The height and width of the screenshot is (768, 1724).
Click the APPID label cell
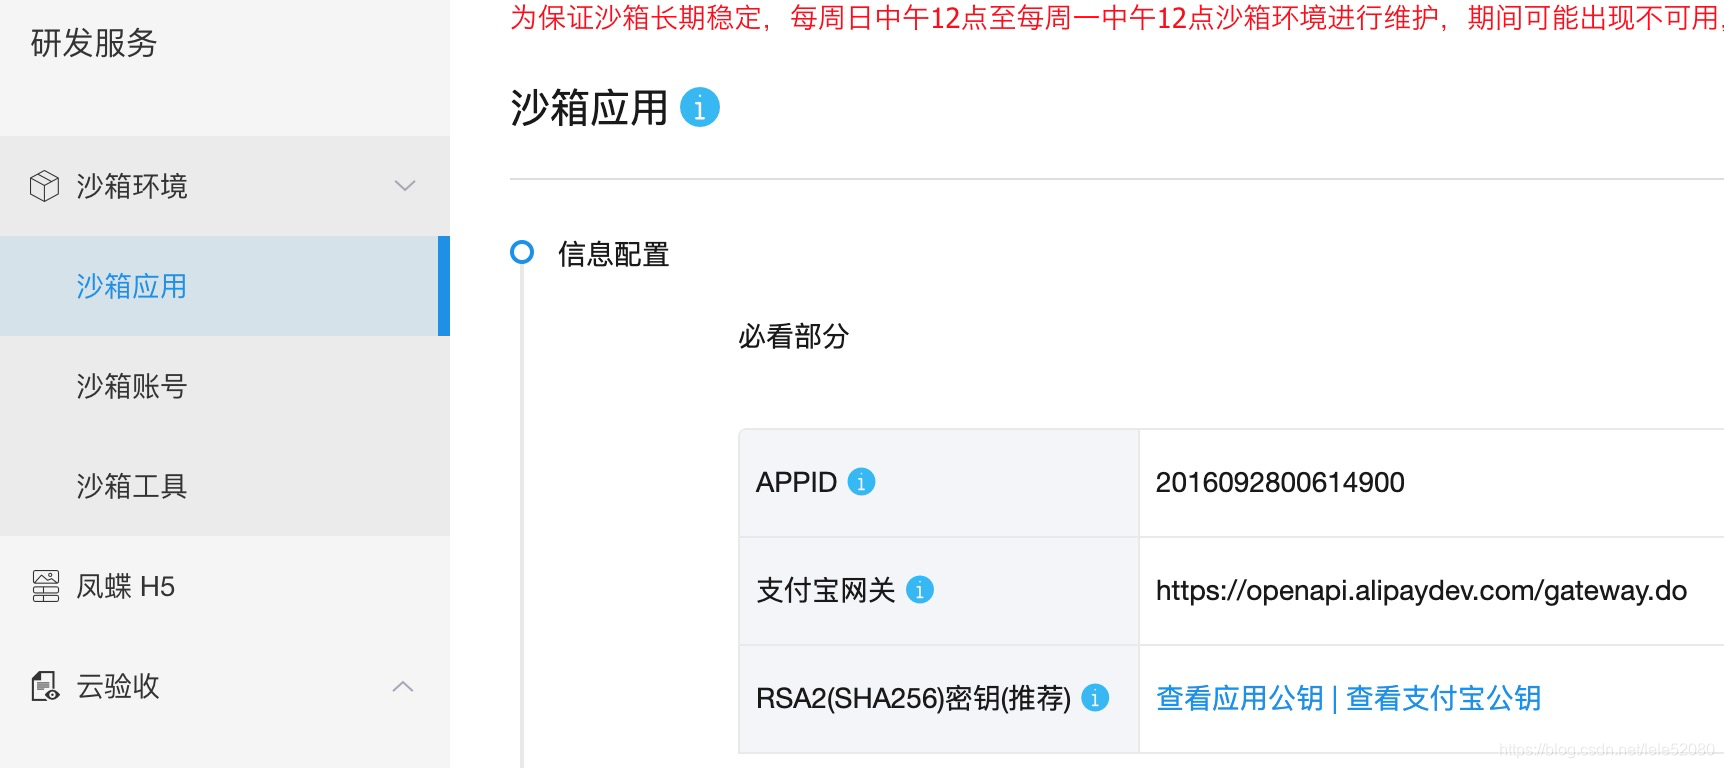[939, 483]
